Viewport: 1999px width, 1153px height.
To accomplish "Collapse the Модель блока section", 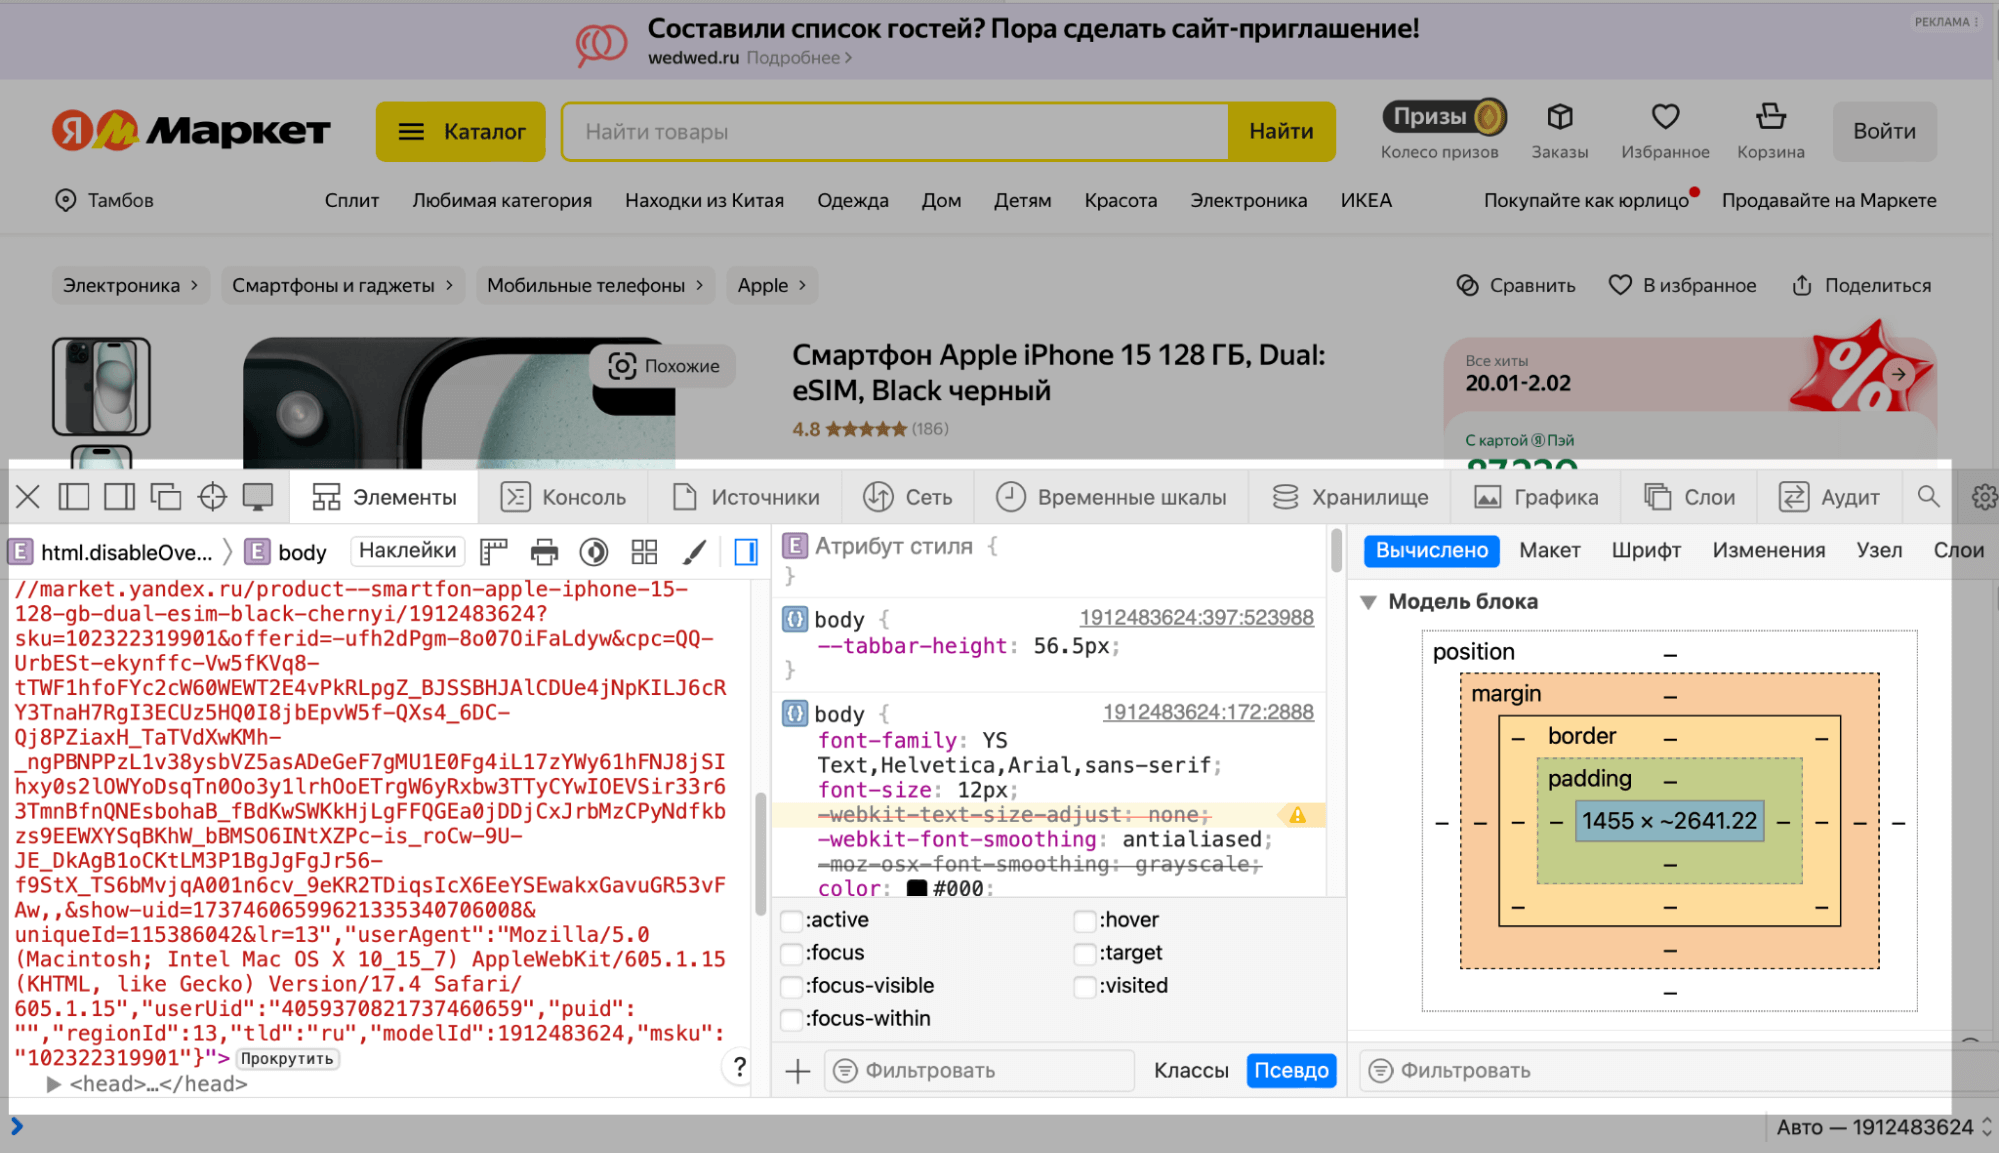I will 1368,602.
